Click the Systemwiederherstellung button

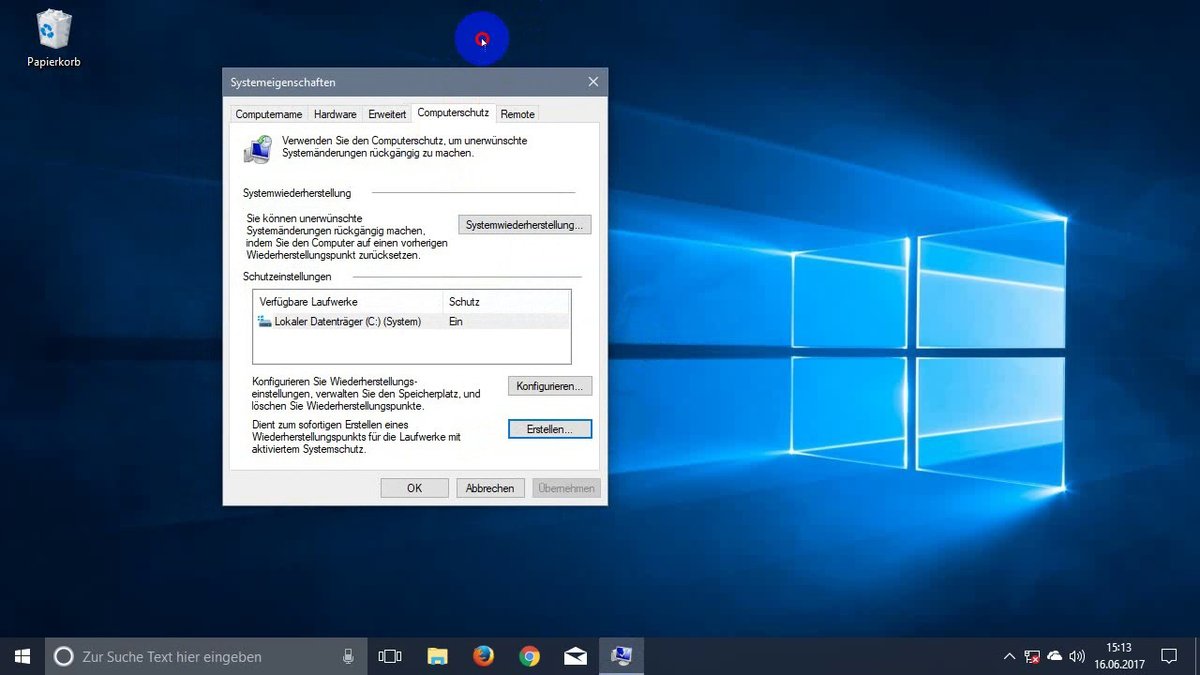(x=525, y=224)
